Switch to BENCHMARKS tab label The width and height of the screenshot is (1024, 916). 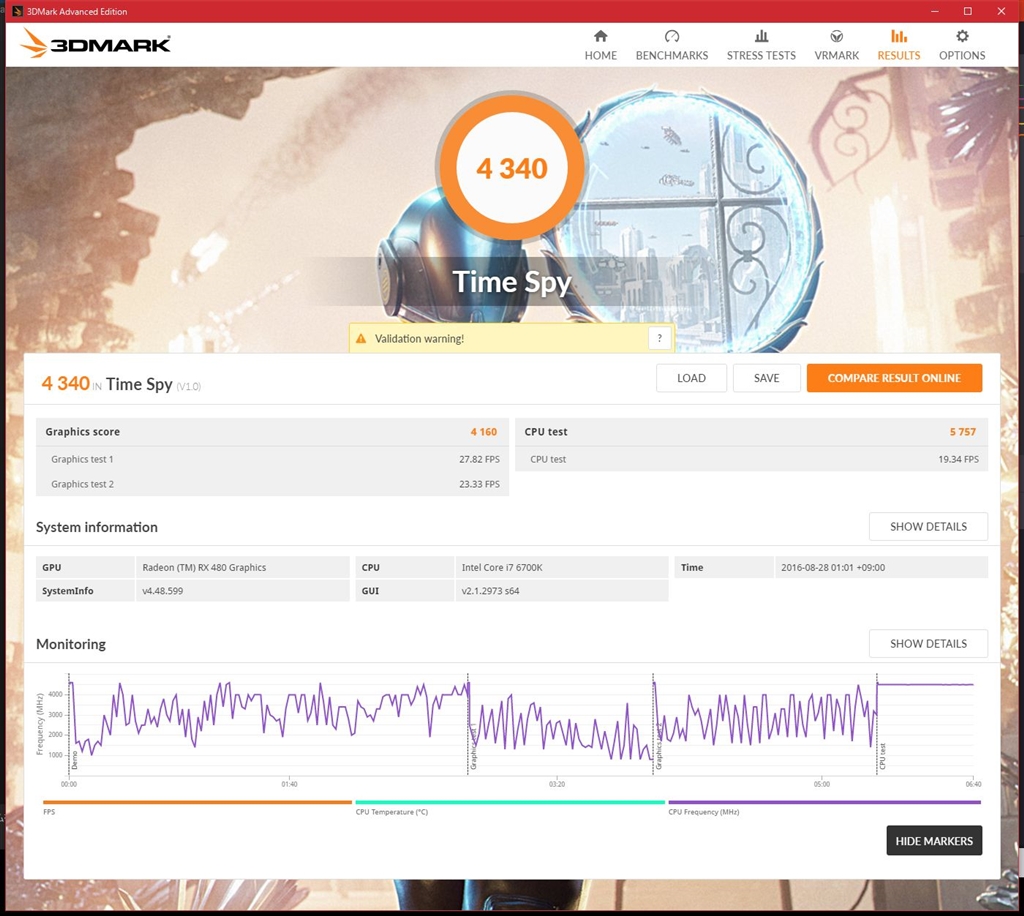pos(671,55)
